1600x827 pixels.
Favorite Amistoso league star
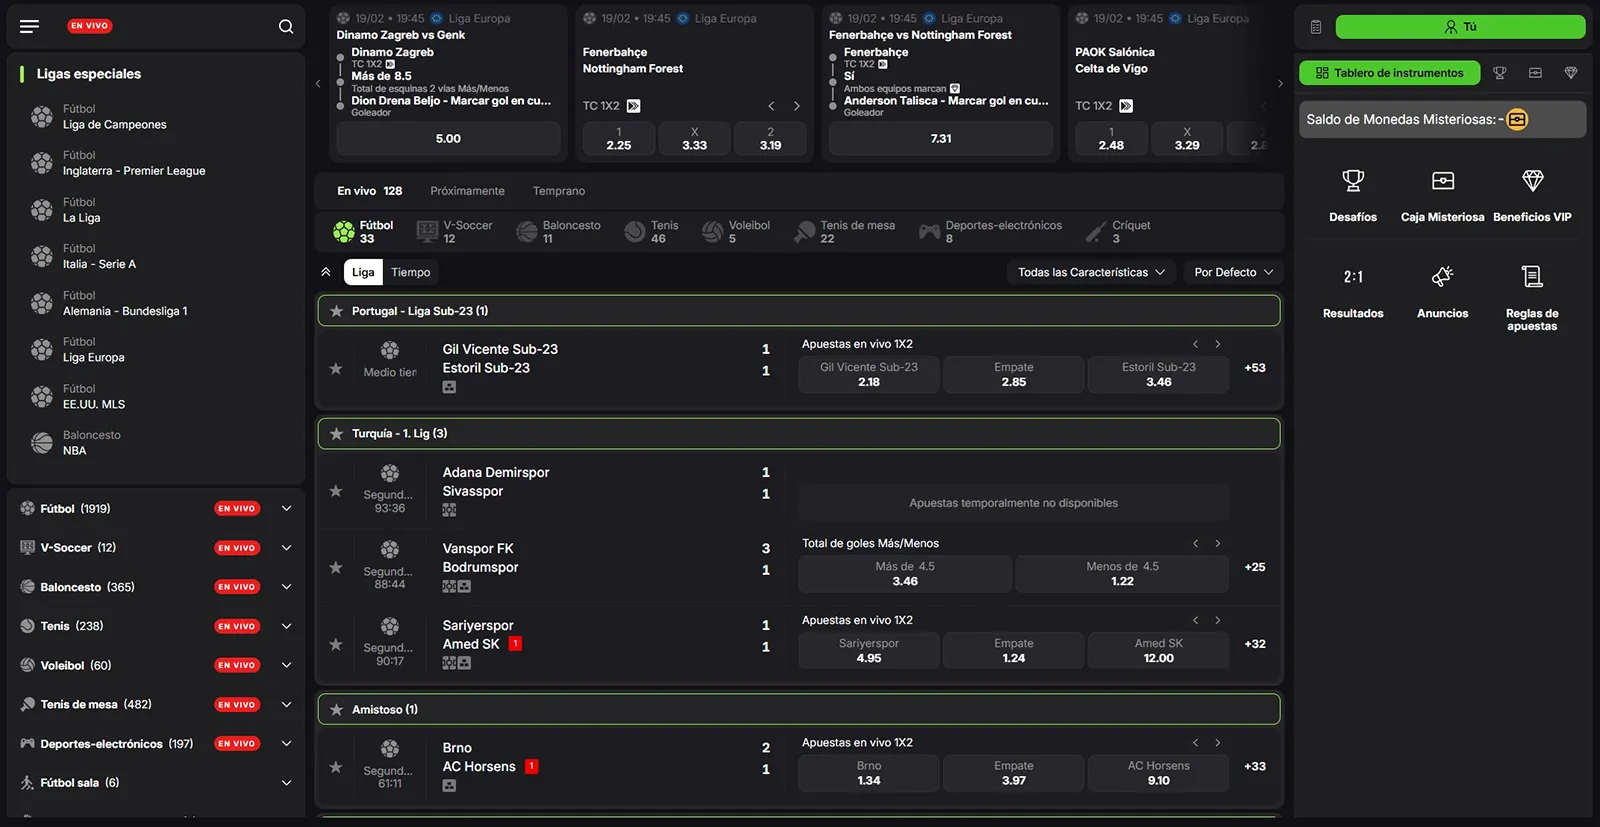click(336, 710)
